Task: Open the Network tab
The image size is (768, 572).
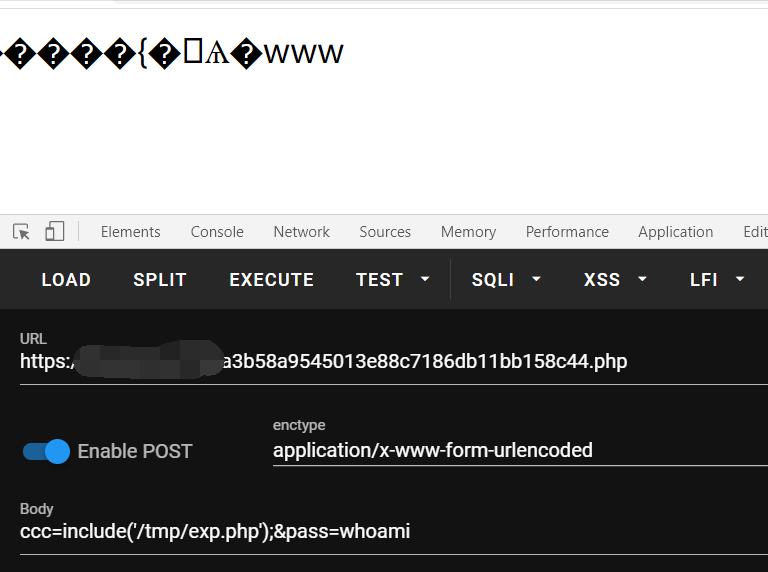Action: click(302, 232)
